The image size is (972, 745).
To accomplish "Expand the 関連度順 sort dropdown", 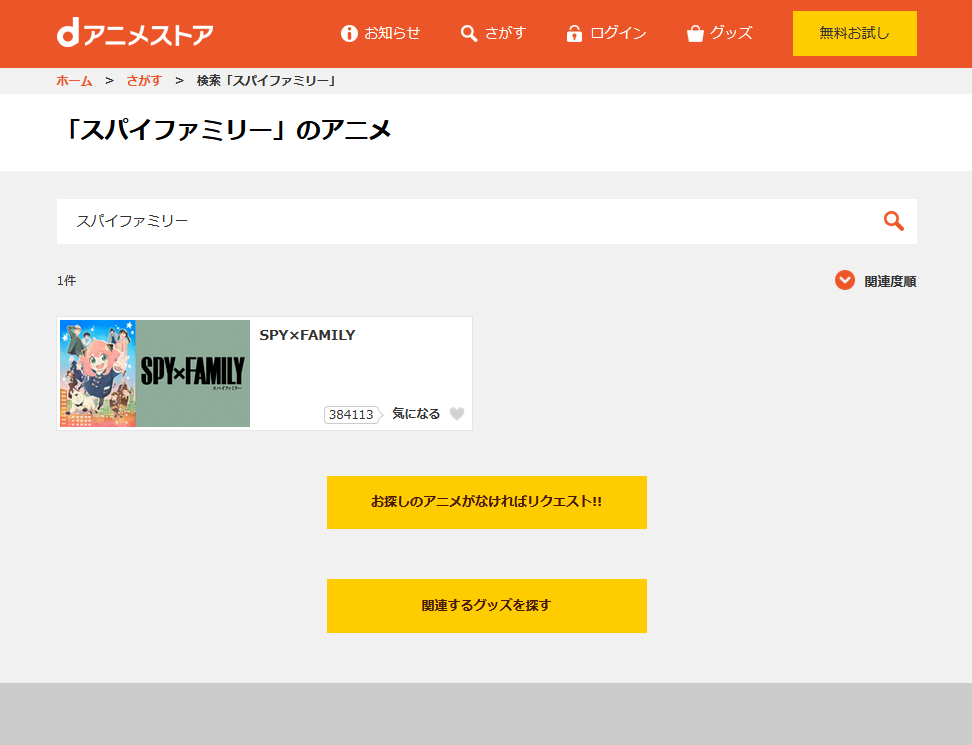I will coord(875,281).
